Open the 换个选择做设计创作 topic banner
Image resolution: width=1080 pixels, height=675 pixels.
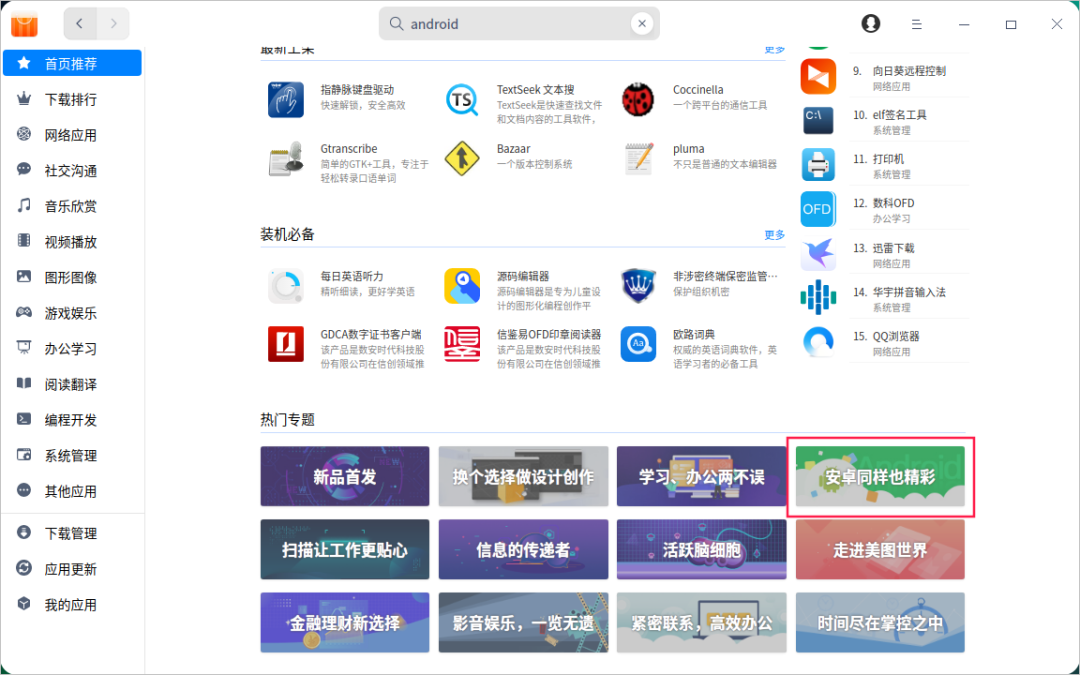523,476
